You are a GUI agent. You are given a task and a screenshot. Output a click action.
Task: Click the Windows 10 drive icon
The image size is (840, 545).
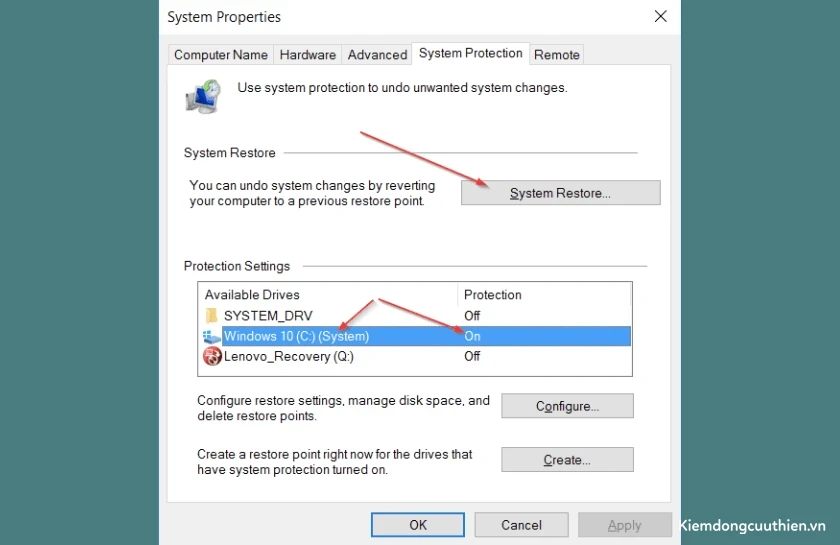pos(212,337)
